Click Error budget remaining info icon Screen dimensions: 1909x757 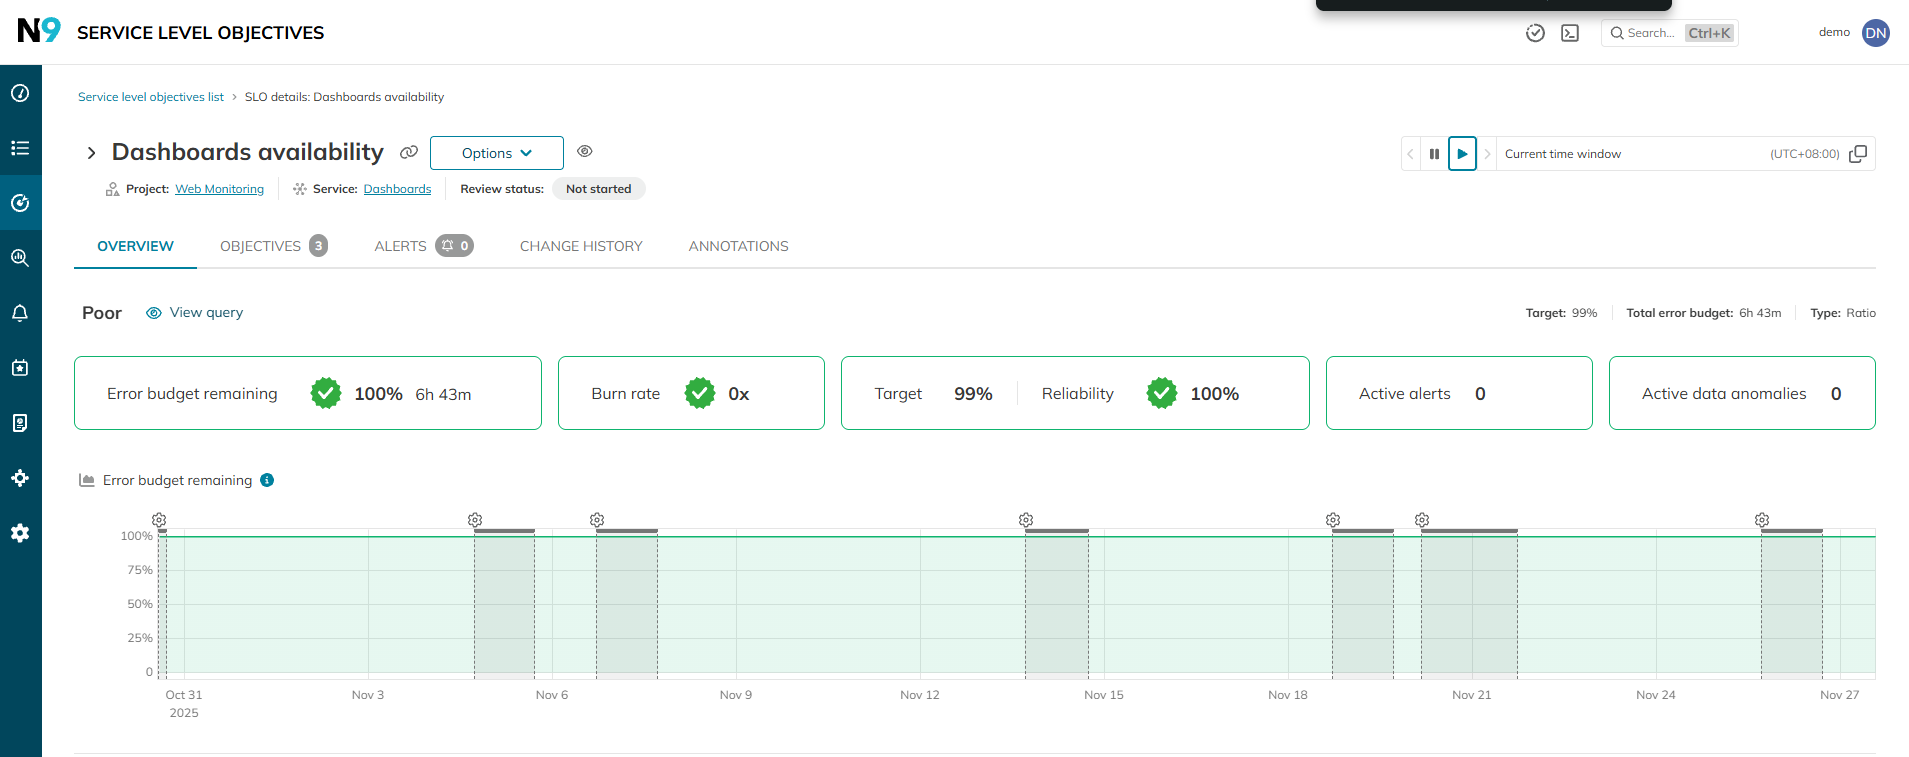coord(267,480)
